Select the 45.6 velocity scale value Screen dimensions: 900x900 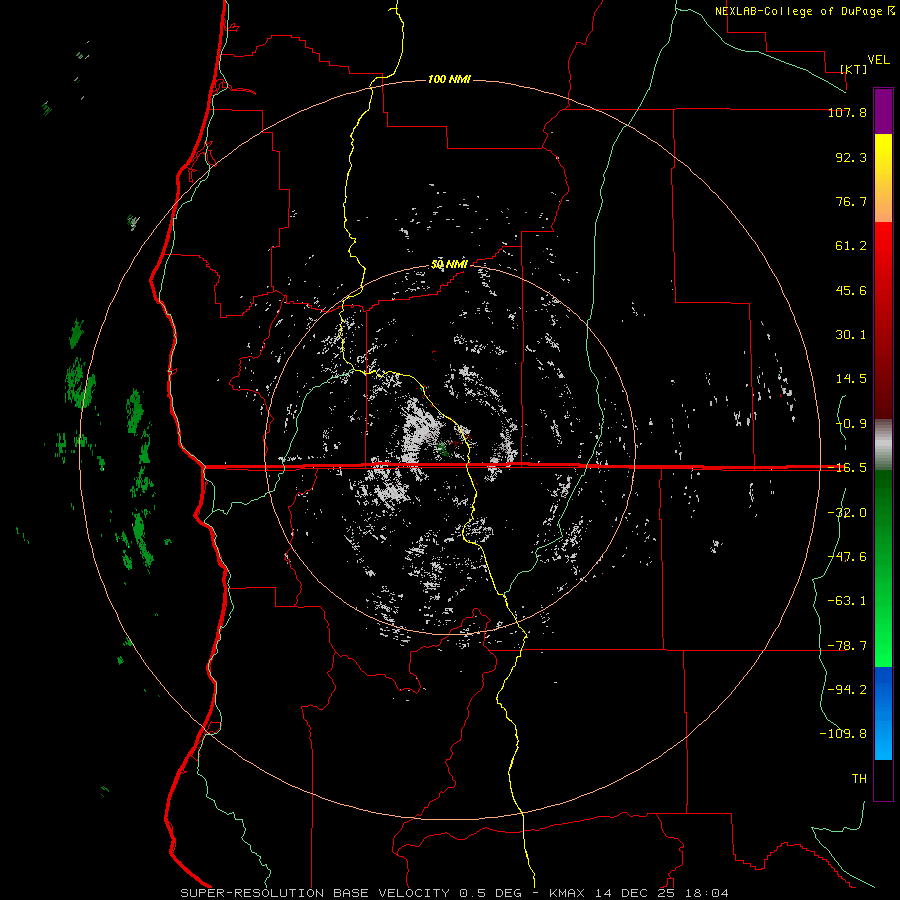click(x=851, y=290)
